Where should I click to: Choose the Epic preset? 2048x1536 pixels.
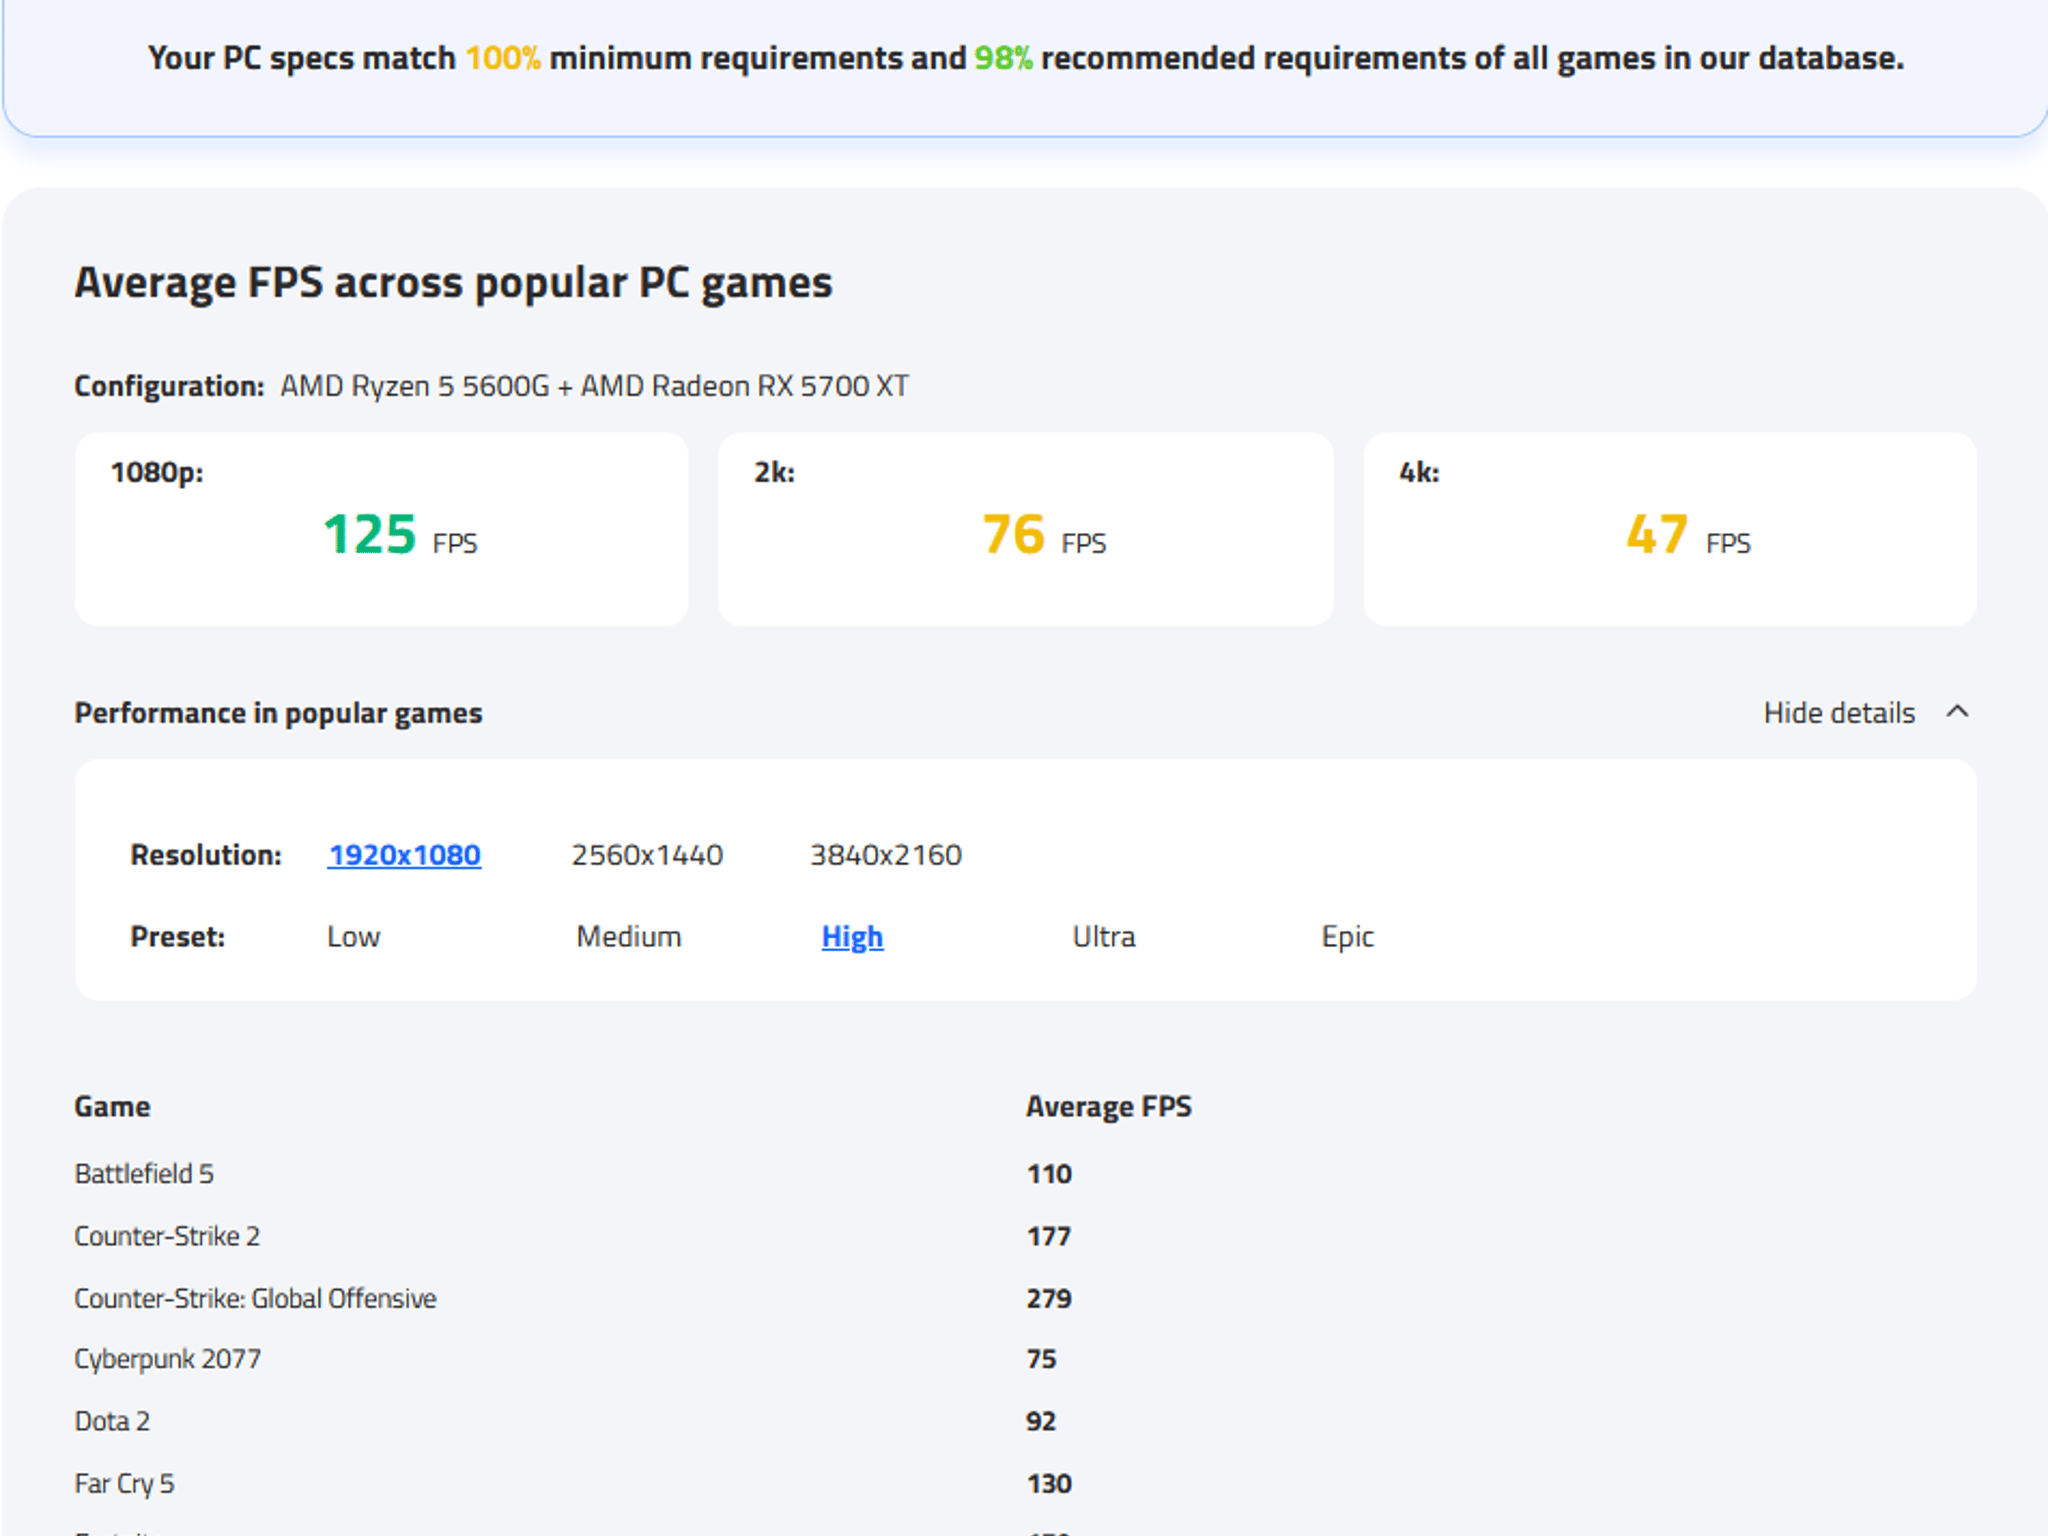(x=1348, y=937)
